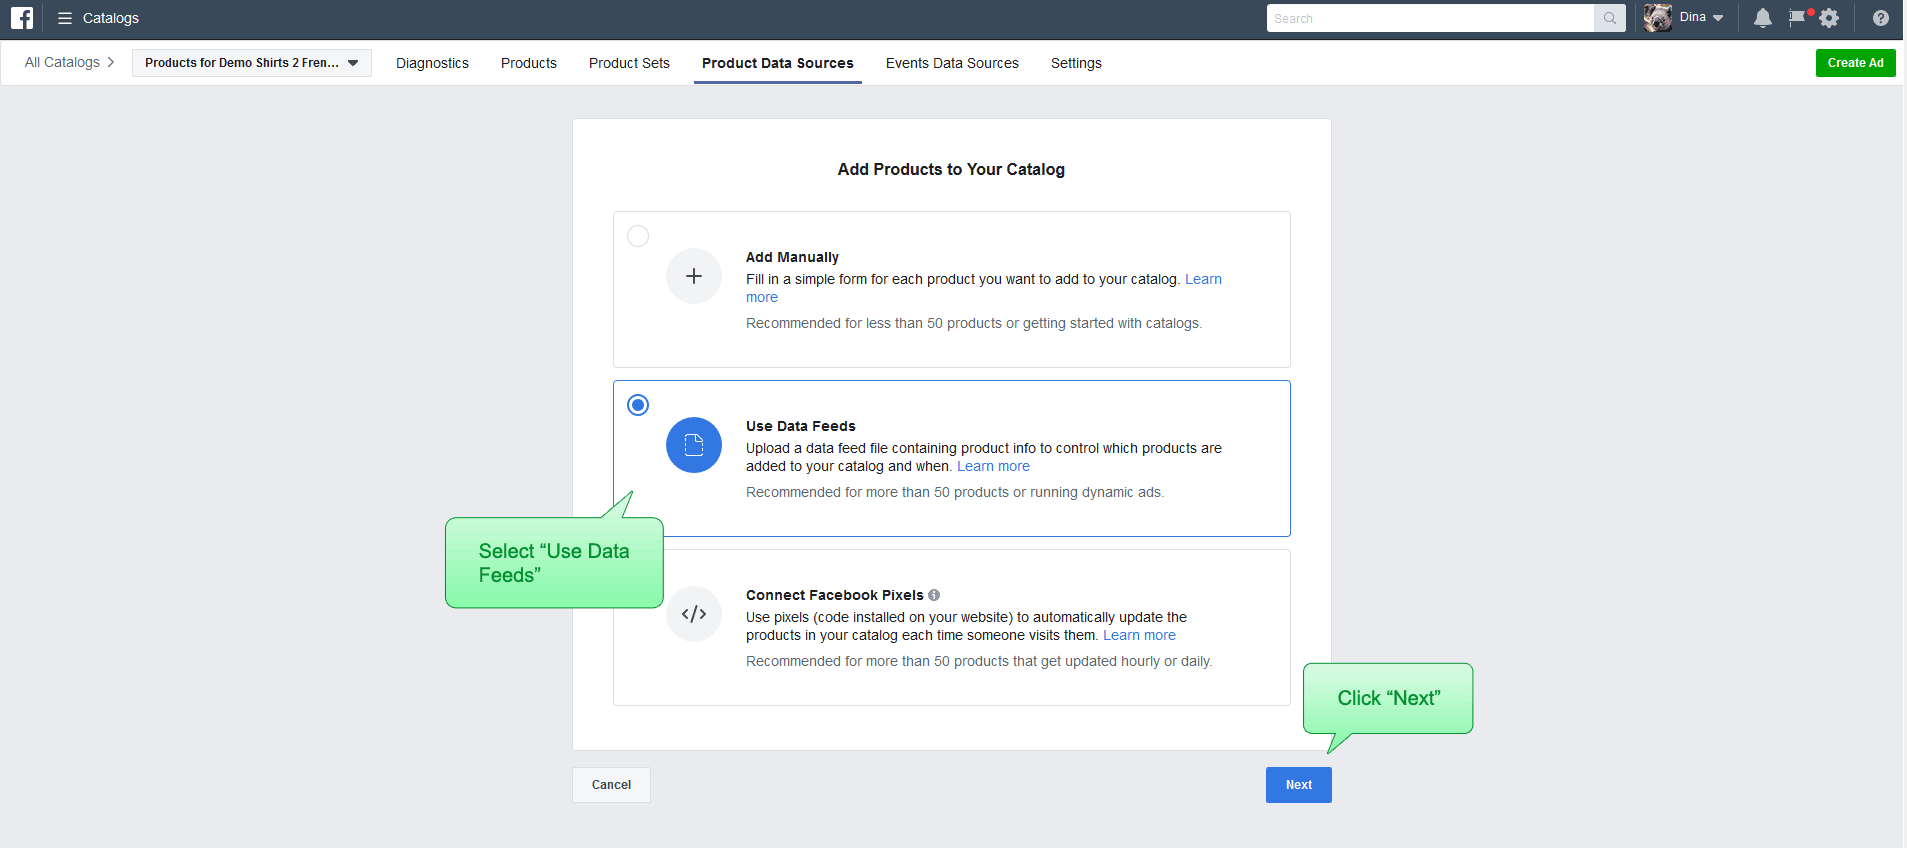Switch to the Diagnostics tab
Viewport: 1907px width, 848px height.
click(x=432, y=63)
